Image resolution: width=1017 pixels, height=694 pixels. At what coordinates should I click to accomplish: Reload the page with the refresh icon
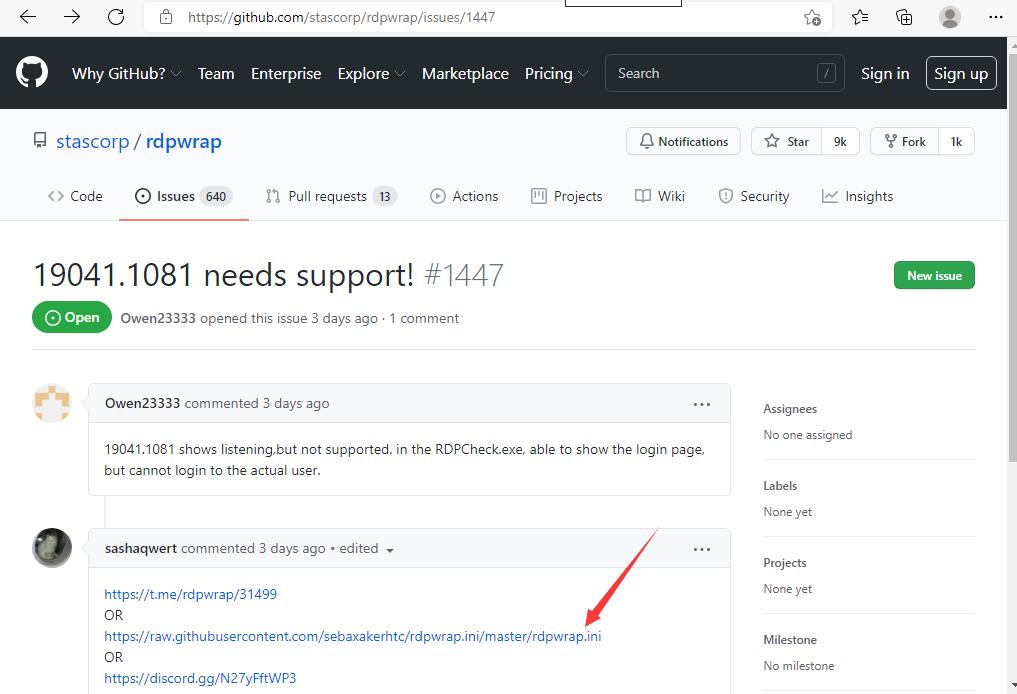tap(116, 17)
